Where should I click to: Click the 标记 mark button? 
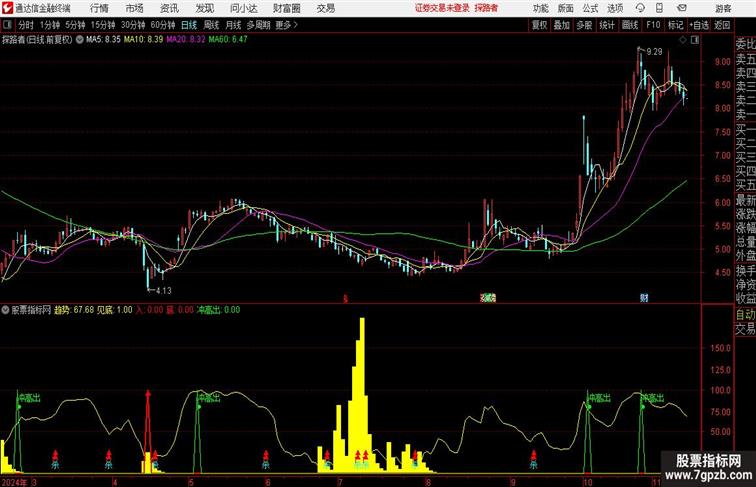pyautogui.click(x=675, y=25)
